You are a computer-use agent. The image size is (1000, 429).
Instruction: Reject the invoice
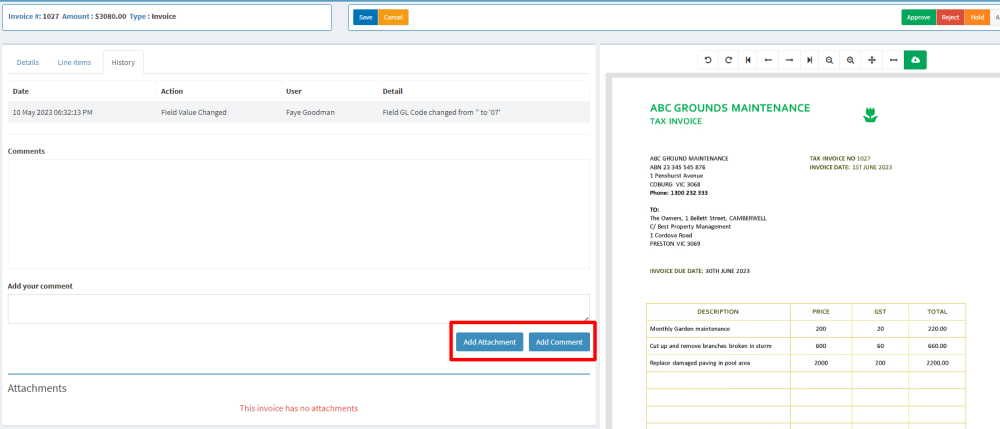[x=950, y=17]
